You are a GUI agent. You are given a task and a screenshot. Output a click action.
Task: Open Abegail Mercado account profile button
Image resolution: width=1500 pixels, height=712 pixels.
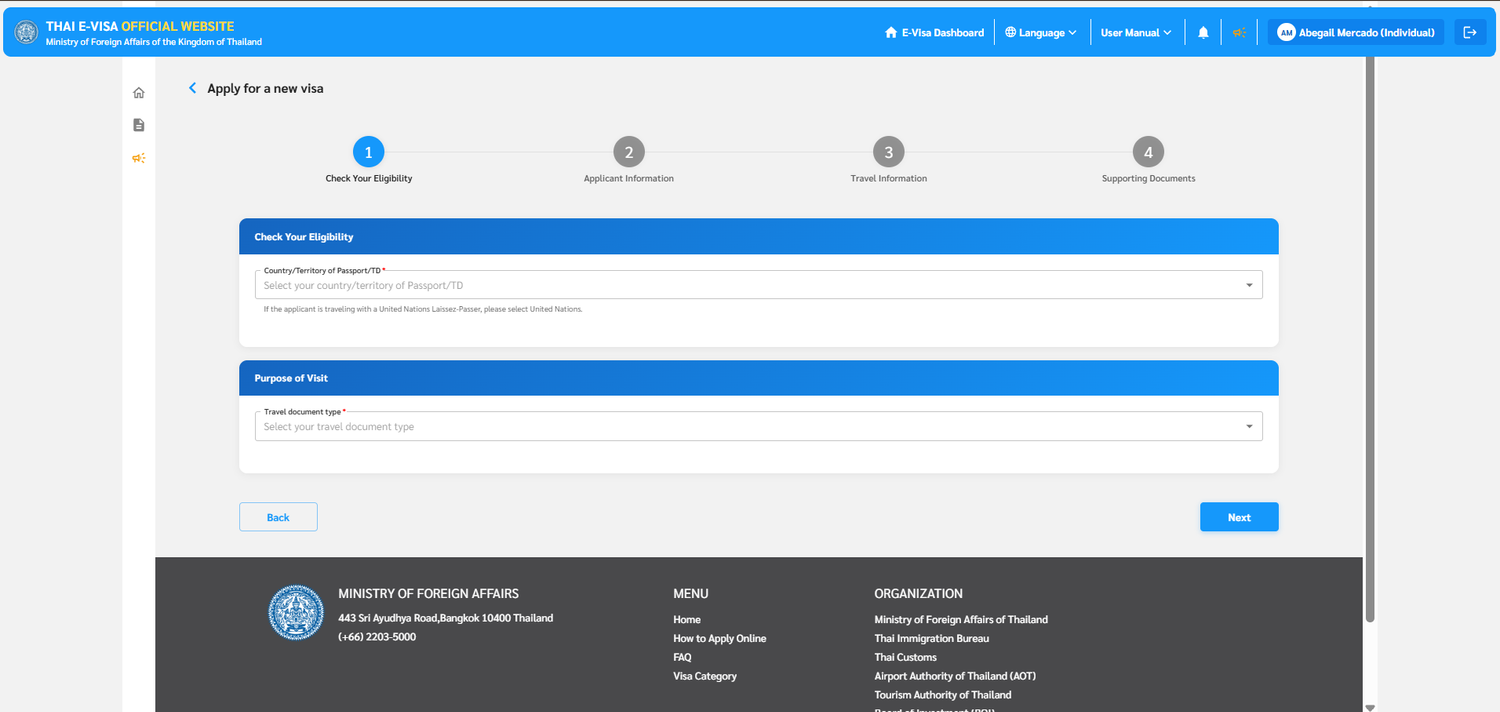click(x=1356, y=33)
